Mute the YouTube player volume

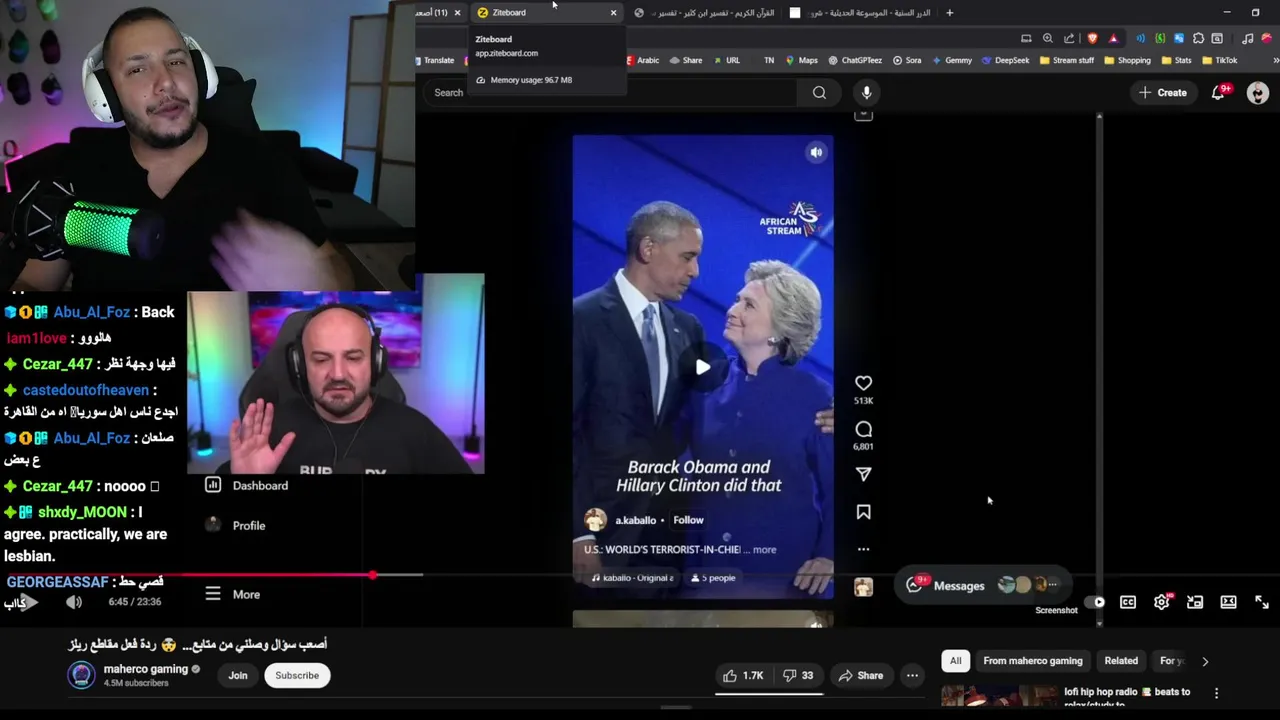click(74, 602)
